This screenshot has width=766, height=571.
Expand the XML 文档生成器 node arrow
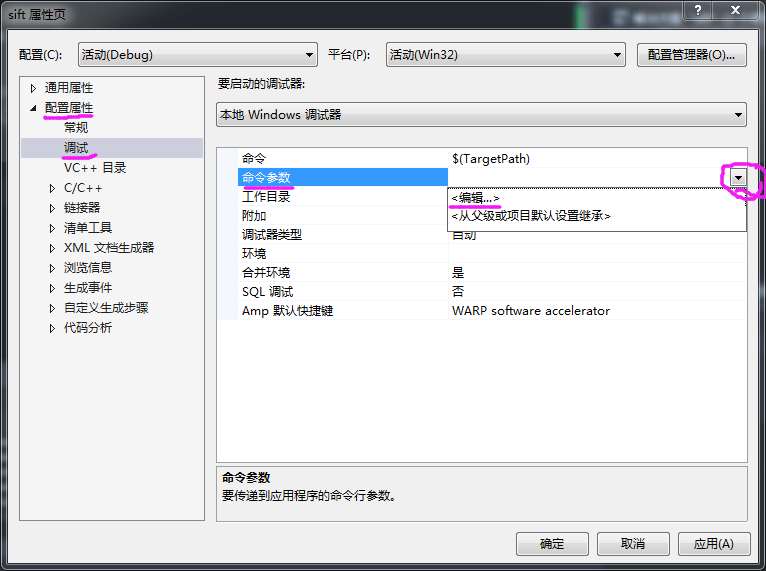pos(52,249)
